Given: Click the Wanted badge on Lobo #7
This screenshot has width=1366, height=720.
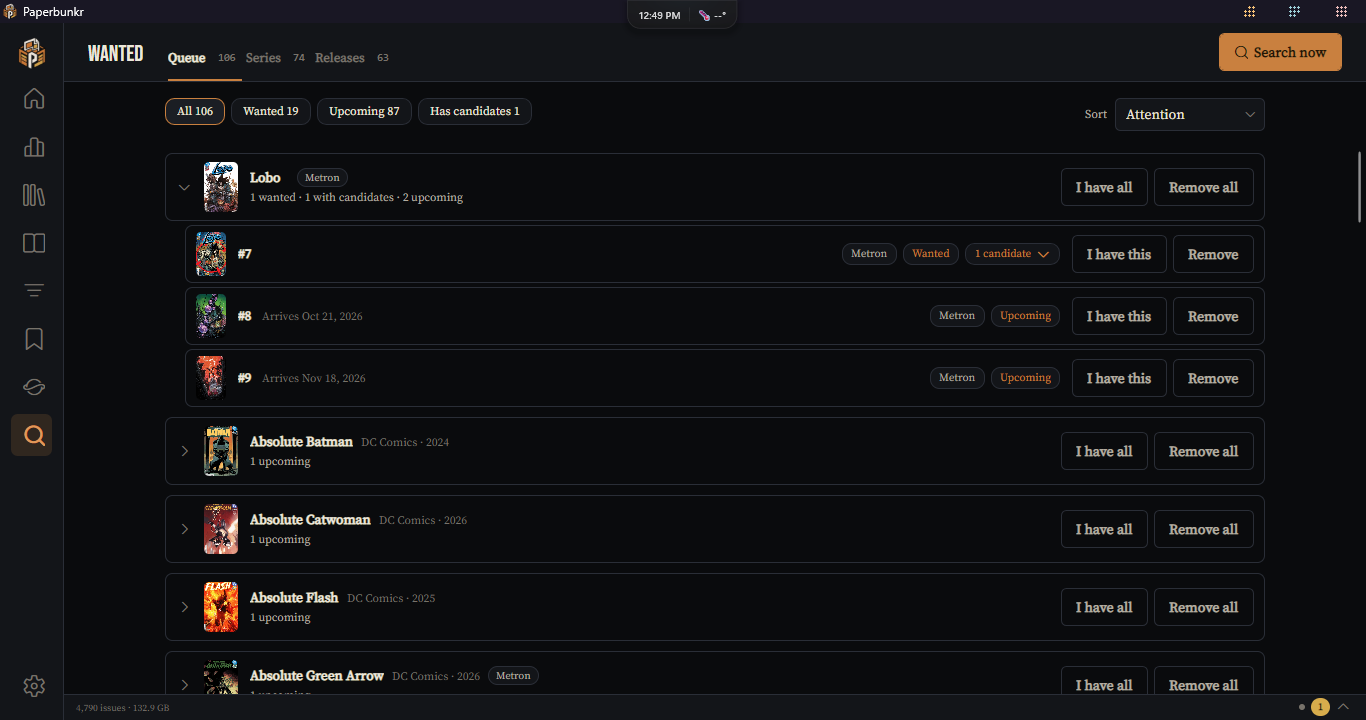Looking at the screenshot, I should point(931,254).
